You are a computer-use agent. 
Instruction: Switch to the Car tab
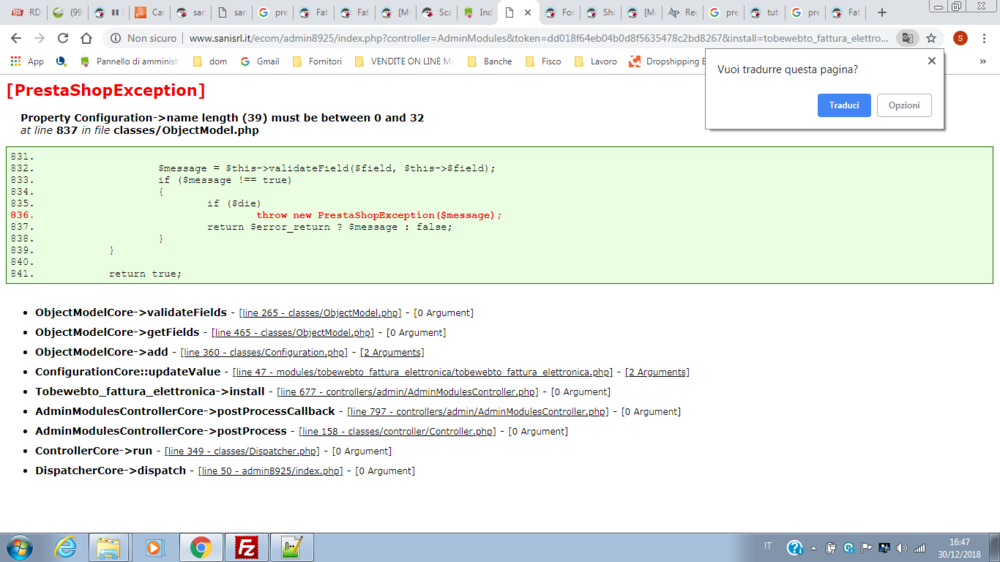[149, 12]
